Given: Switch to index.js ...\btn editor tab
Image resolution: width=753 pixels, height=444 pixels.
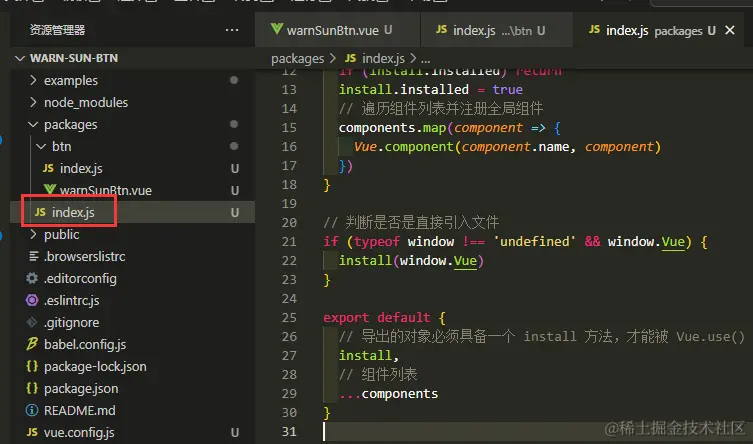Looking at the screenshot, I should (x=497, y=30).
